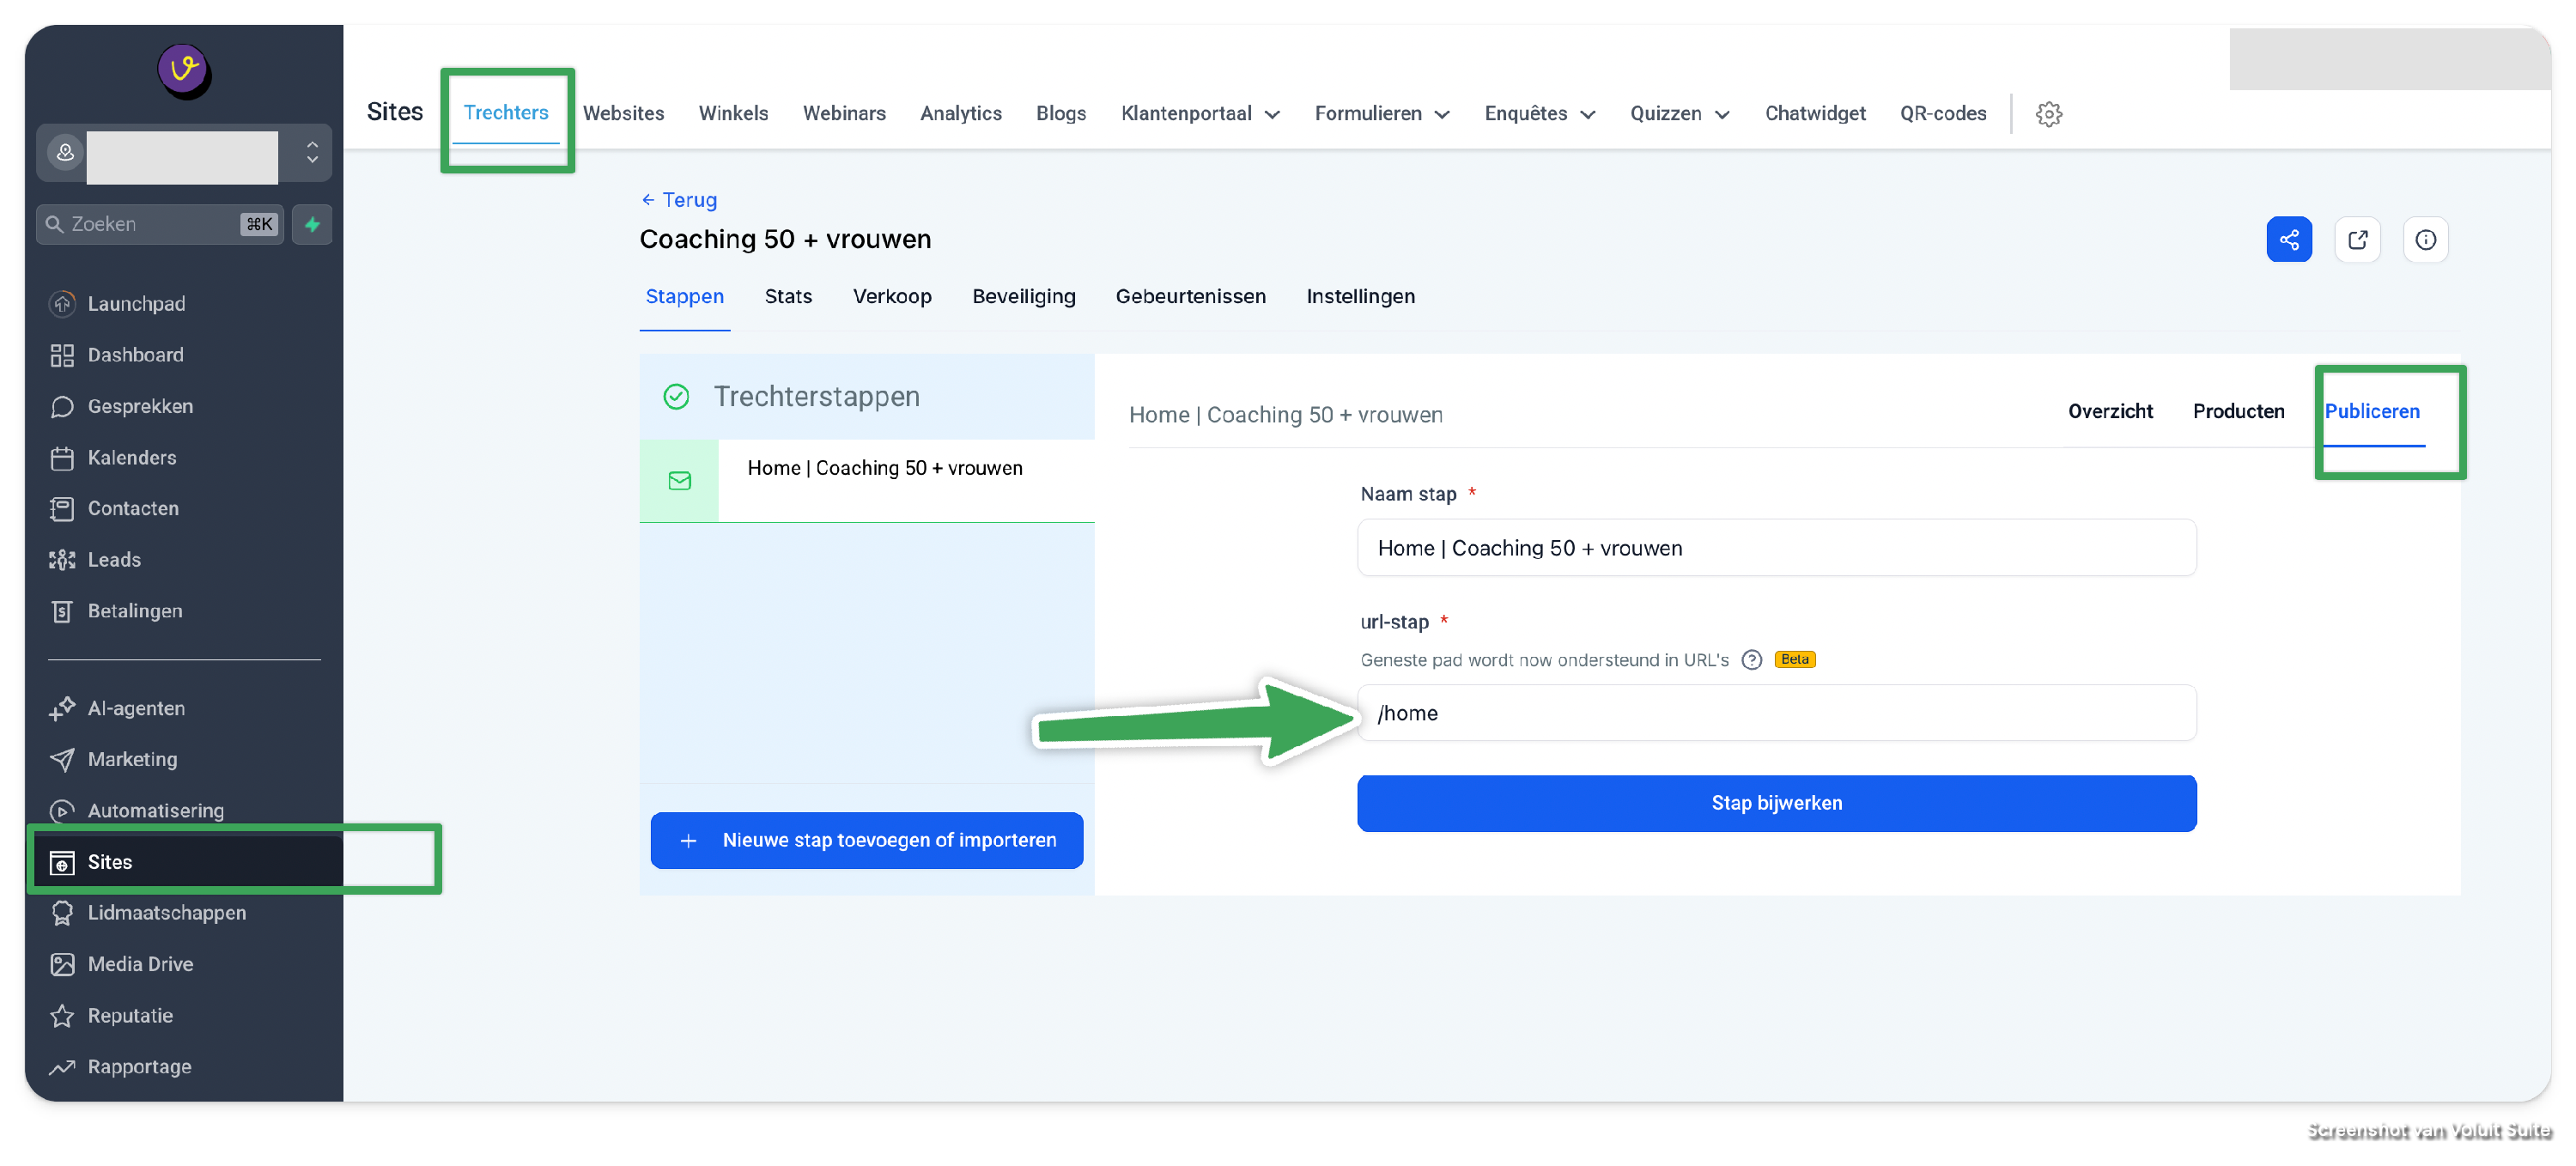
Task: Click the info circle icon
Action: point(2425,239)
